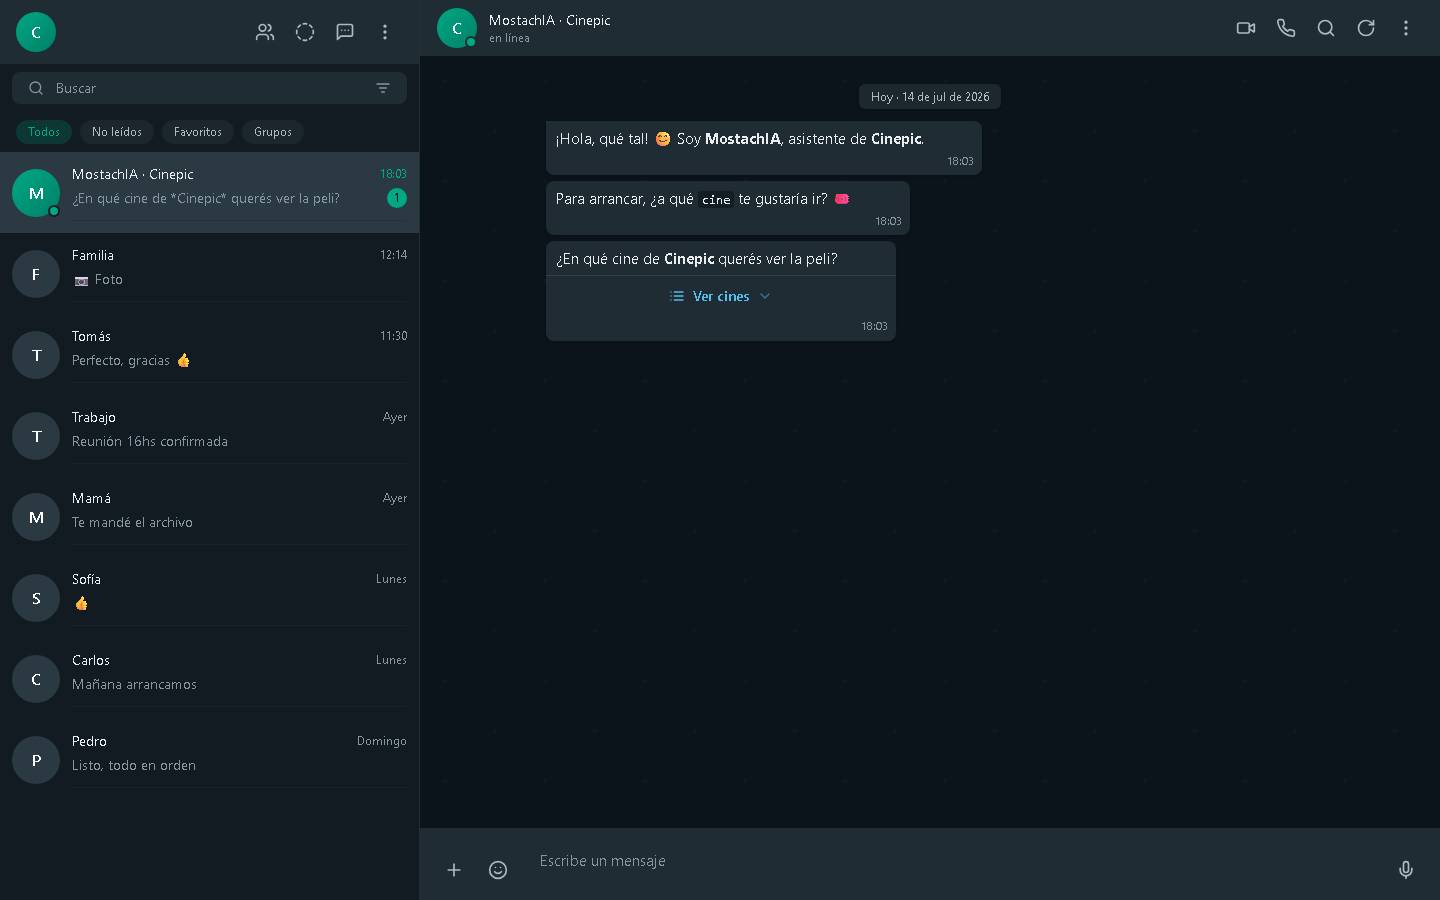Start a new chat with message icon
The width and height of the screenshot is (1440, 900).
pyautogui.click(x=345, y=32)
